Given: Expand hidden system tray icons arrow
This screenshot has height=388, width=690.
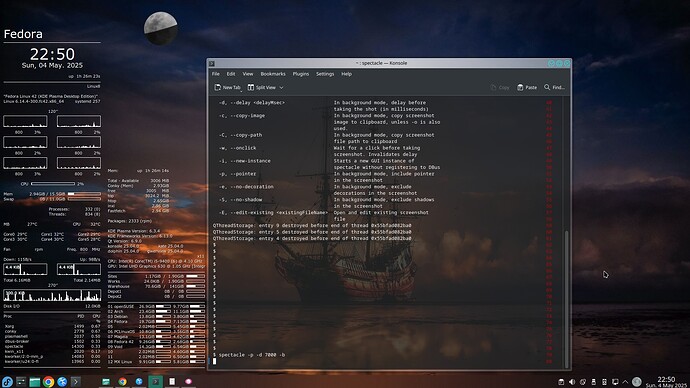Looking at the screenshot, I should (625, 382).
